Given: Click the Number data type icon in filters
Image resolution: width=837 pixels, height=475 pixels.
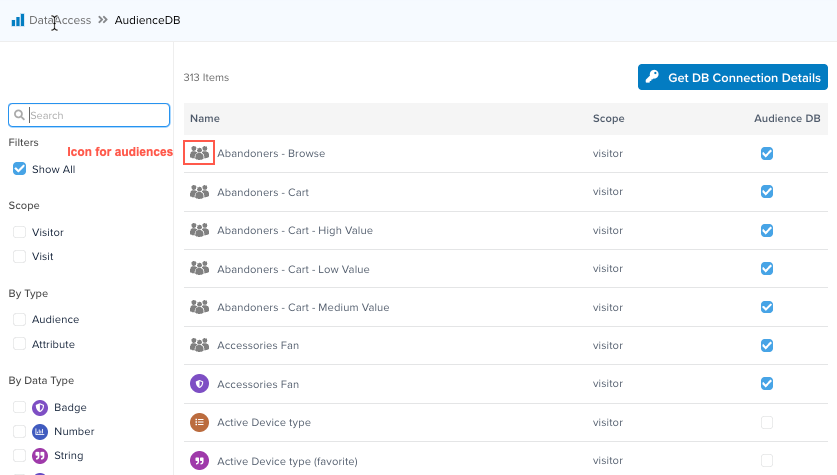Looking at the screenshot, I should click(40, 432).
